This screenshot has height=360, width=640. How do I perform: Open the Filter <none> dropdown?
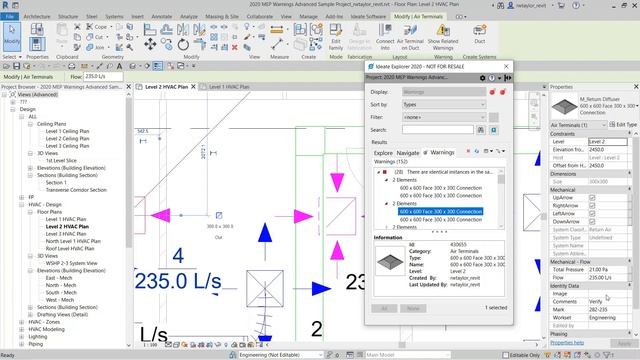[444, 117]
